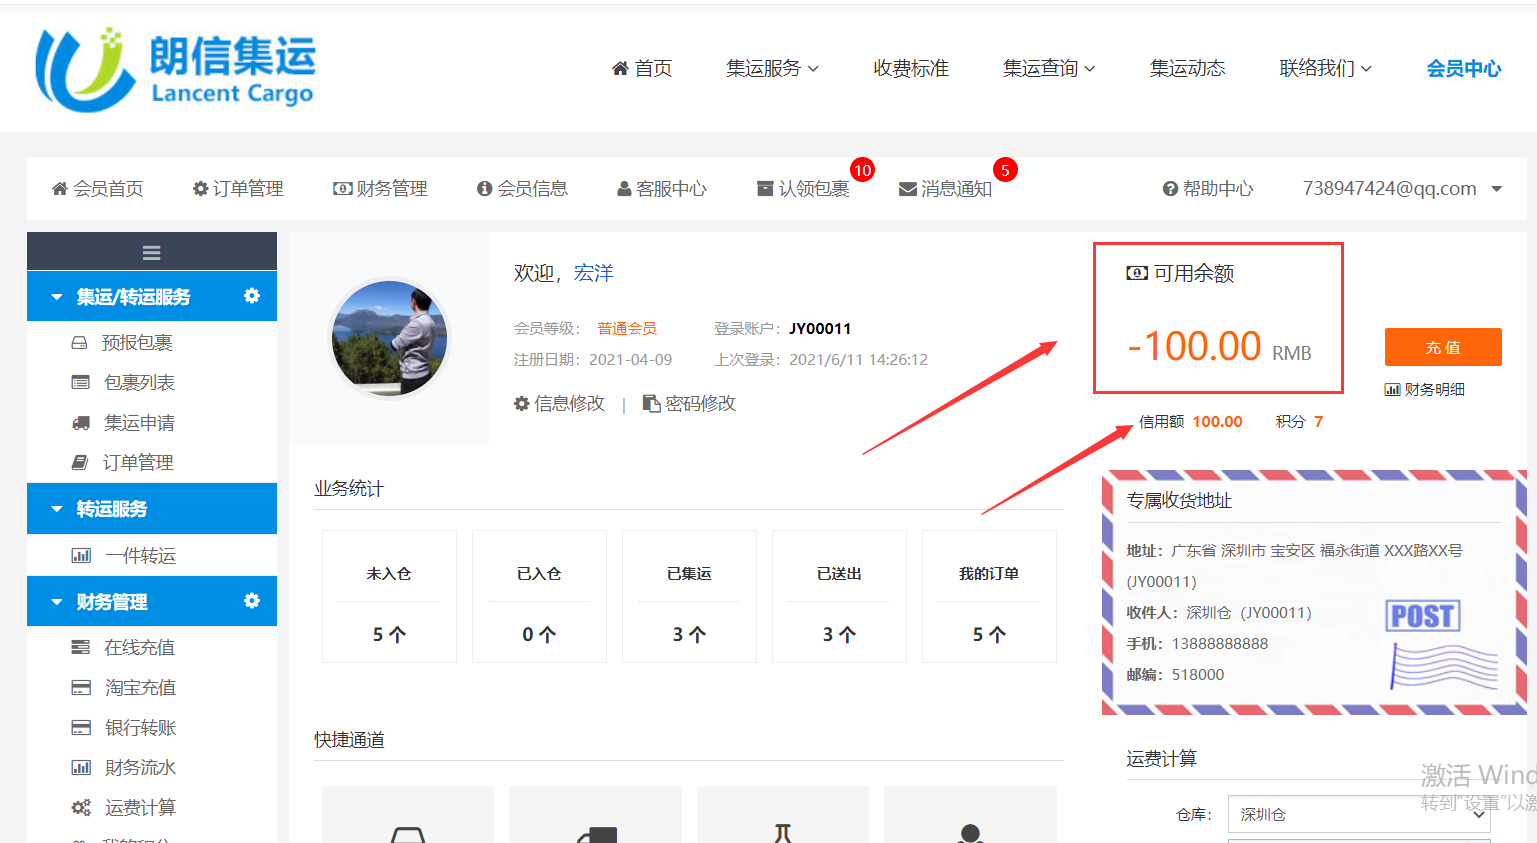Screen dimensions: 1537x843
Task: Click the gear icon beside 财务管理 sidebar header
Action: pyautogui.click(x=252, y=601)
